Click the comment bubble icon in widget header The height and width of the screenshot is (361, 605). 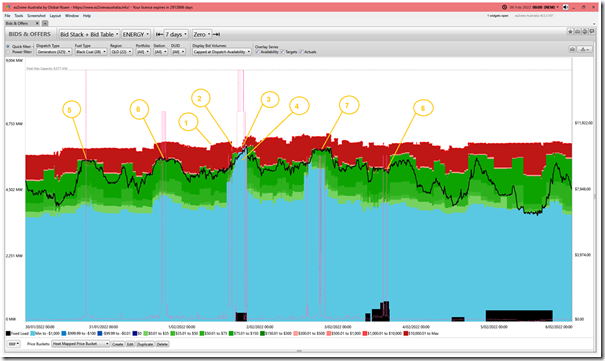[x=591, y=32]
